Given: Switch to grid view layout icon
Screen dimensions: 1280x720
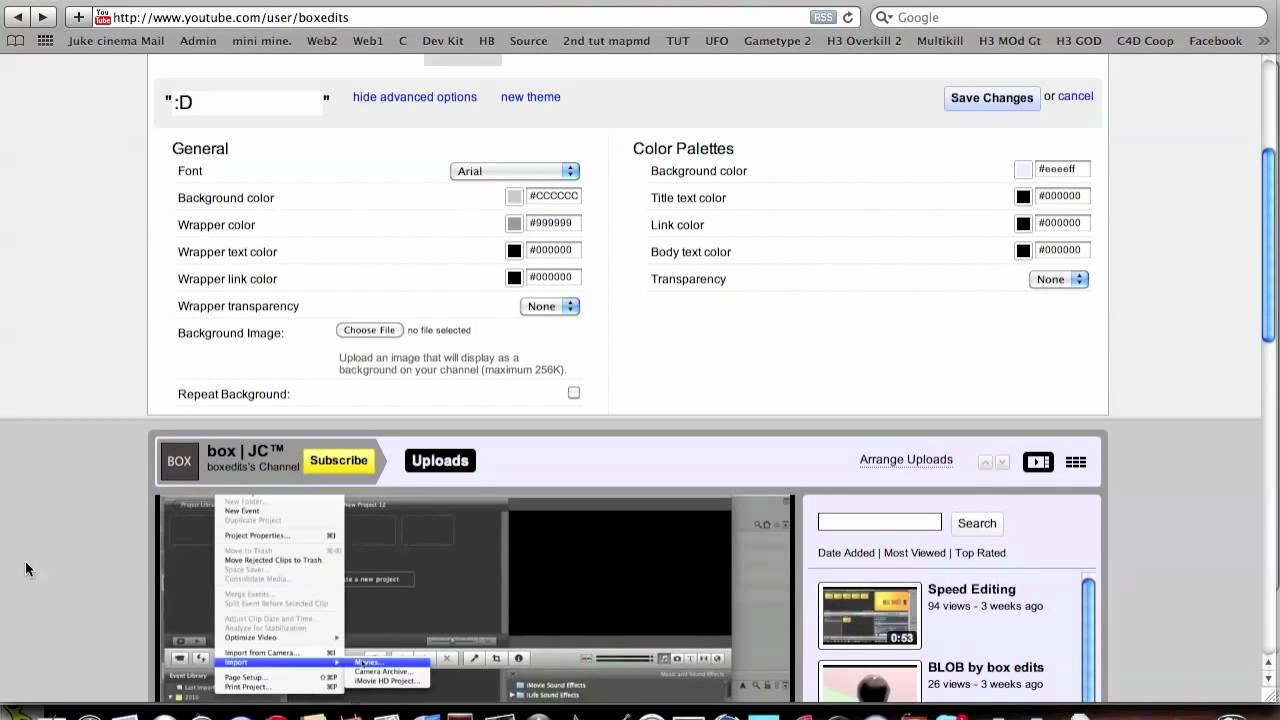Looking at the screenshot, I should coord(1076,462).
